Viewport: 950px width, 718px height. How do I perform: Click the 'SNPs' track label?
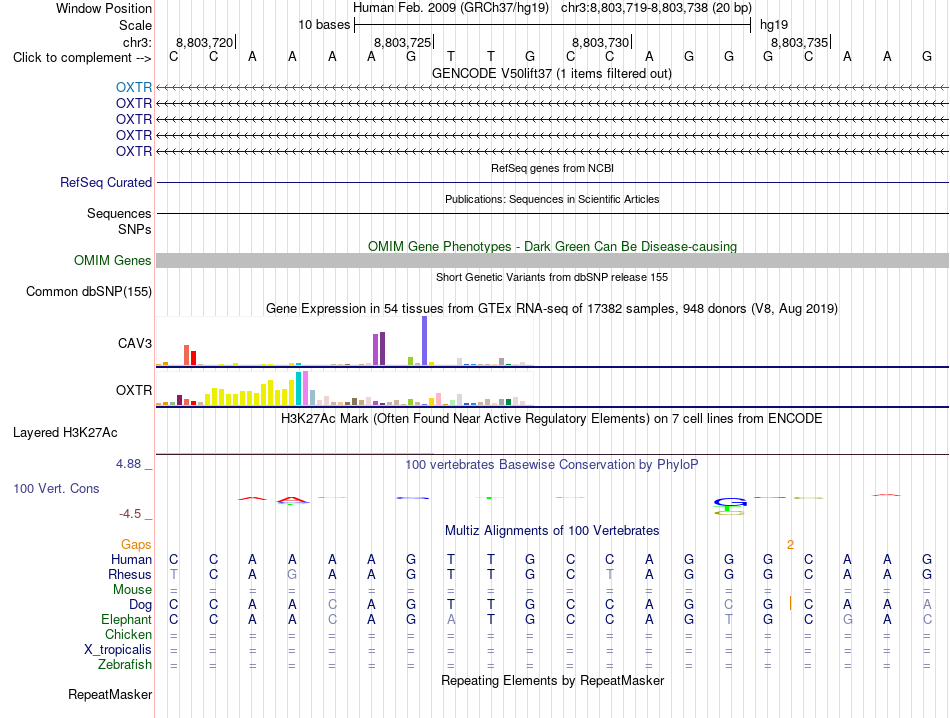click(135, 230)
